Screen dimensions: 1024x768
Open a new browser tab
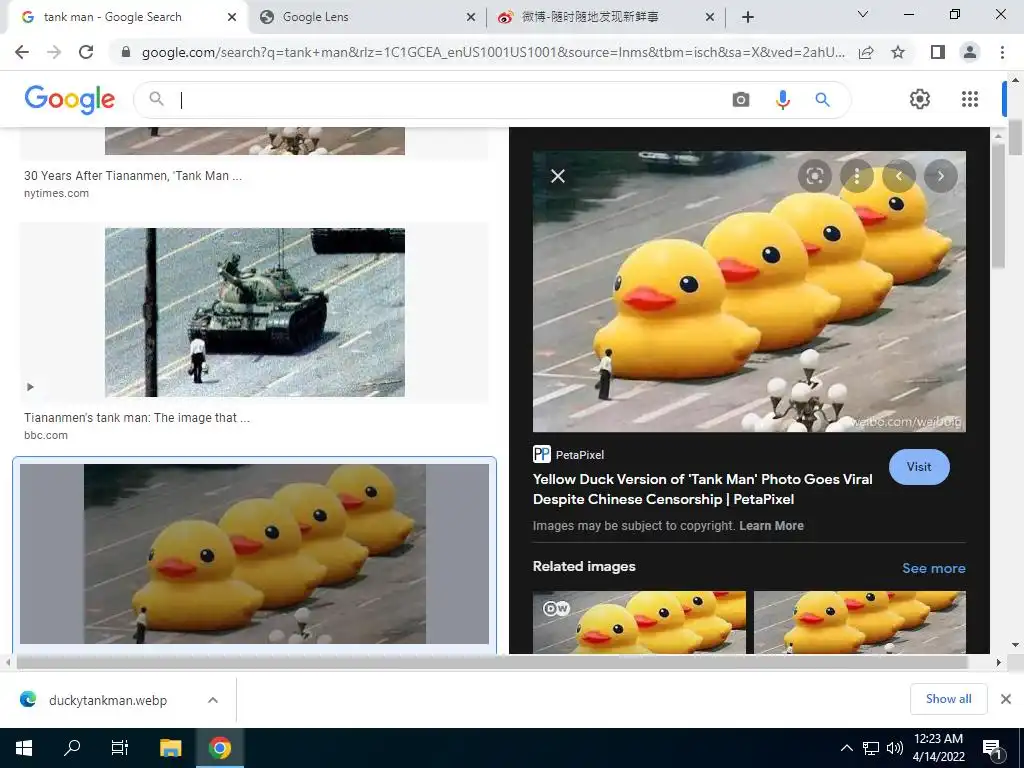coord(748,17)
